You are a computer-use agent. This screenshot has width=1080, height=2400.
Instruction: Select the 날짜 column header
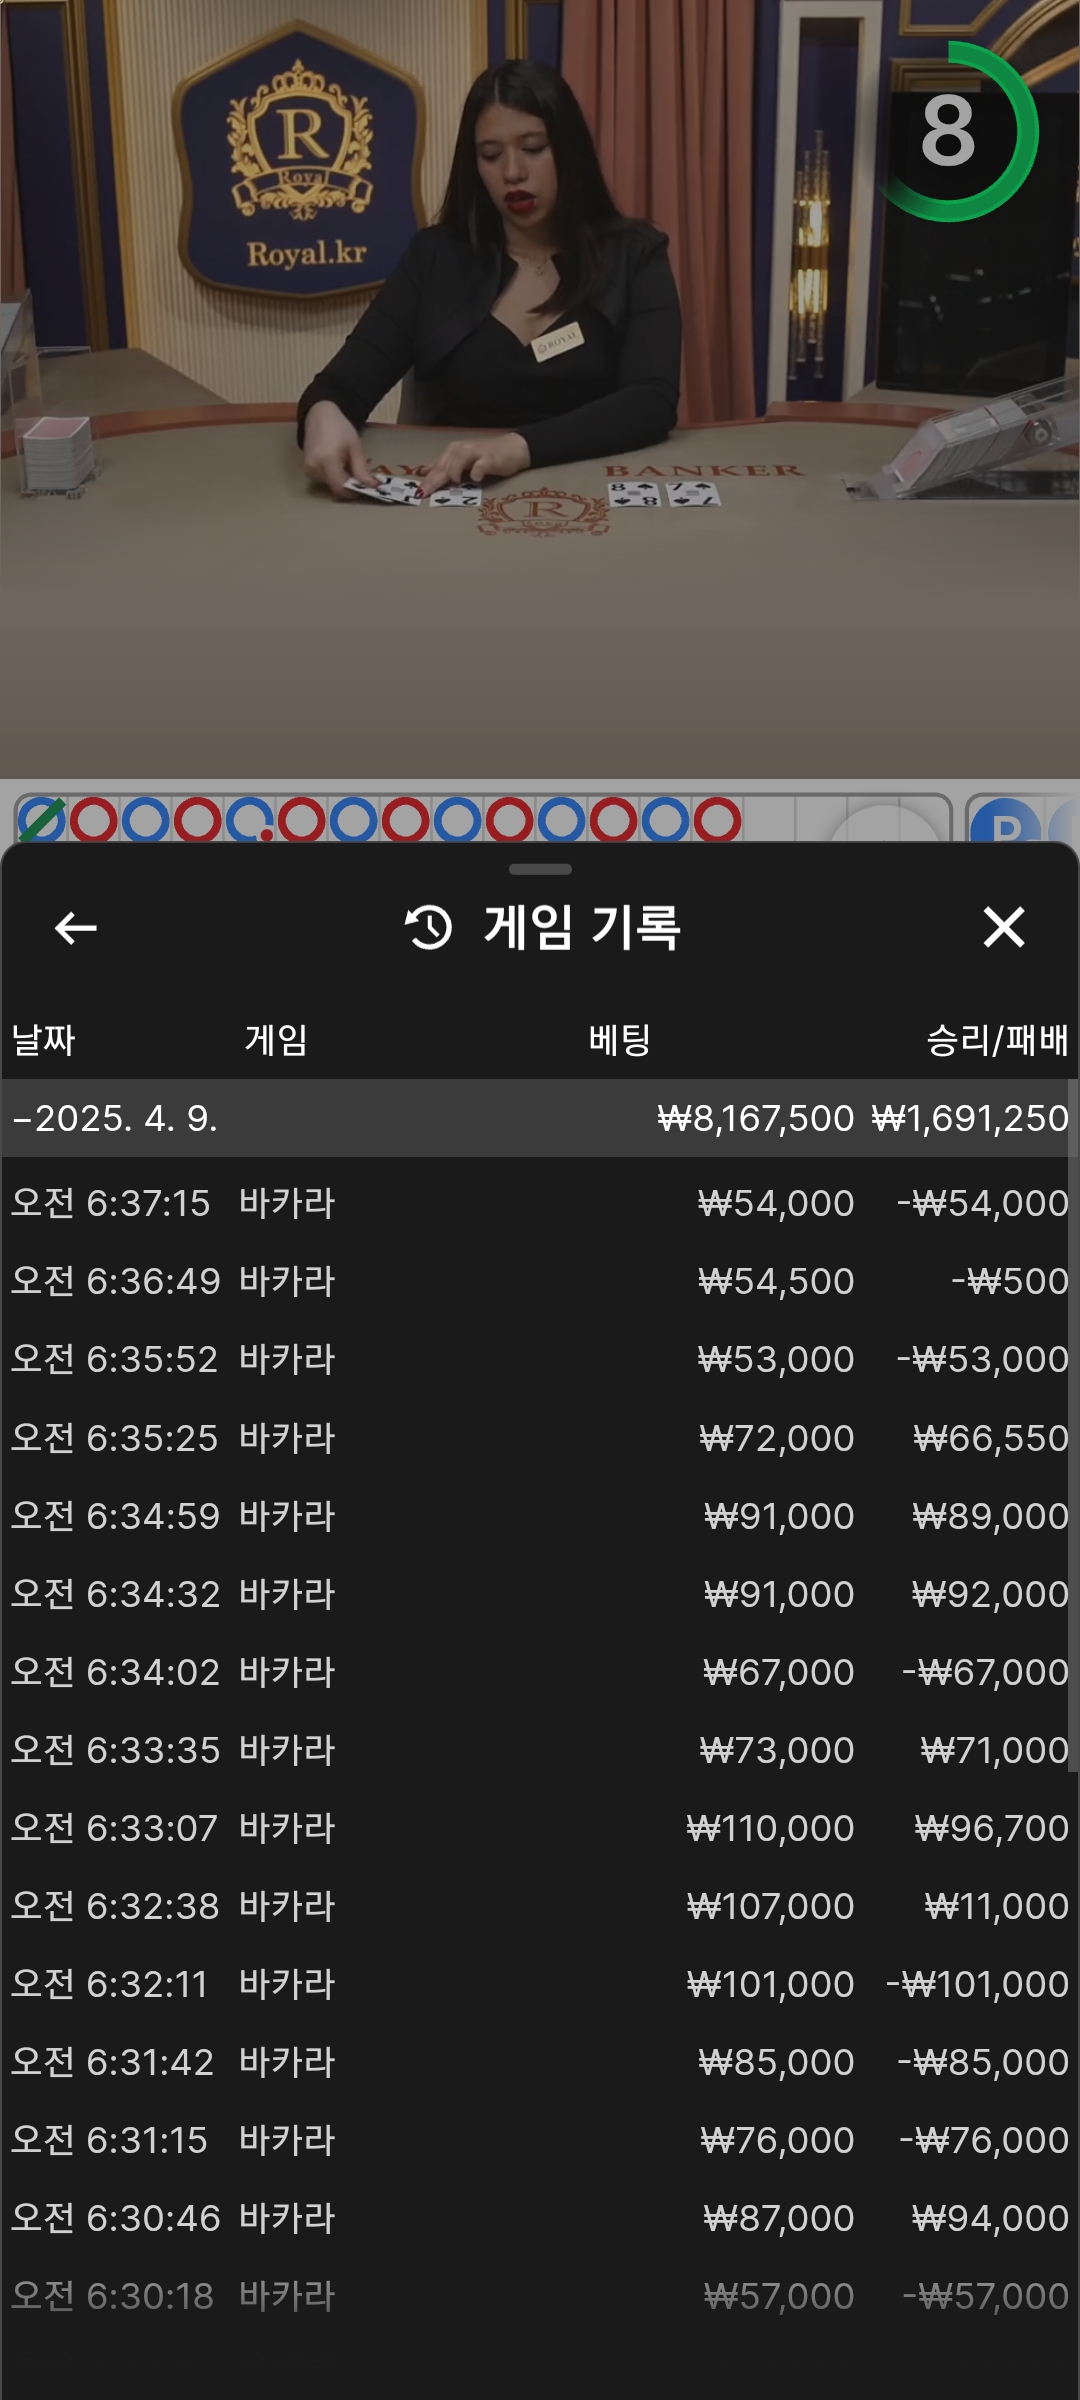tap(43, 1040)
